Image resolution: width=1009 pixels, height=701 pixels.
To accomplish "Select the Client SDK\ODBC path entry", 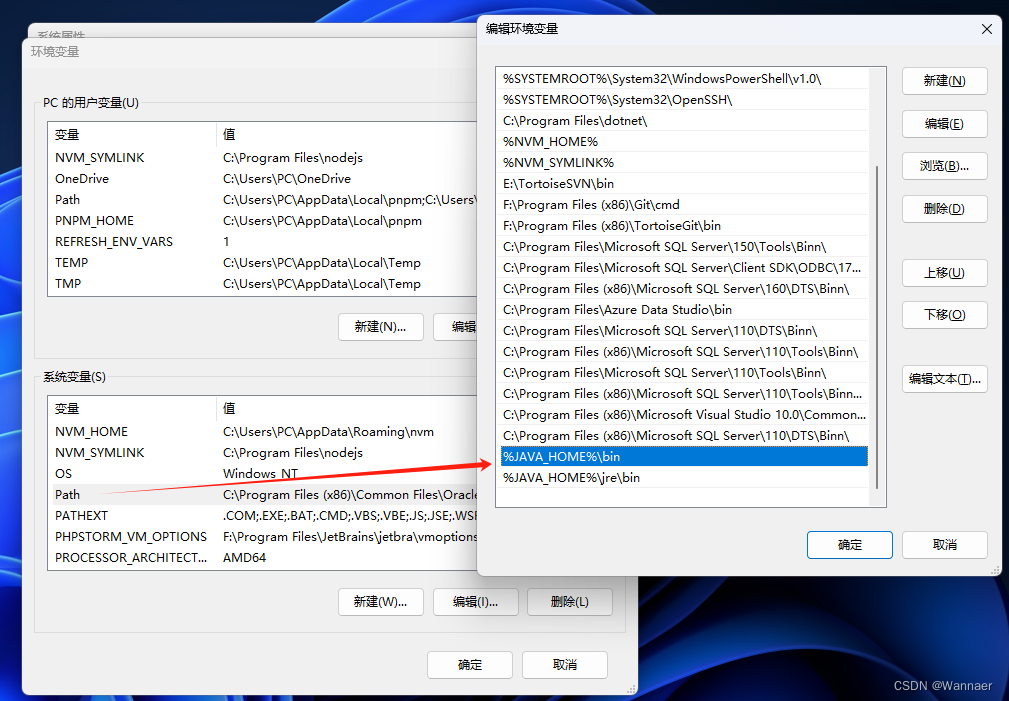I will coord(684,268).
